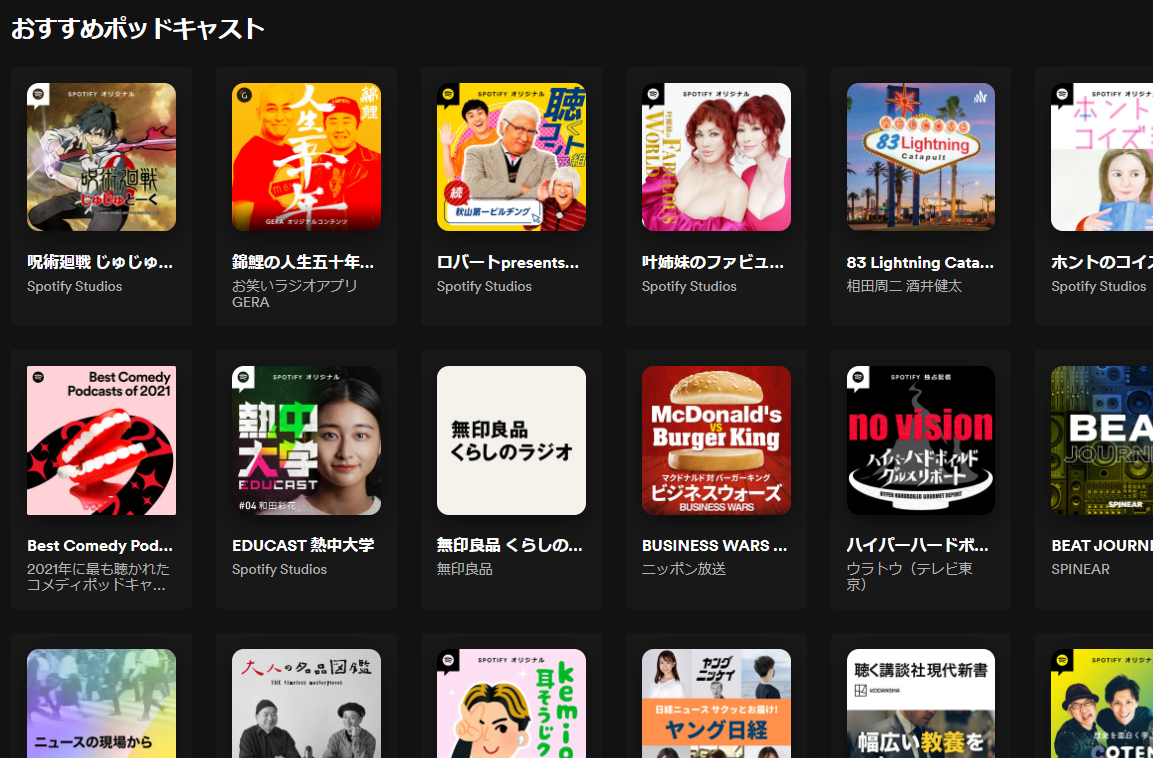
Task: Click title ホントのコイズ…
Action: 1102,262
